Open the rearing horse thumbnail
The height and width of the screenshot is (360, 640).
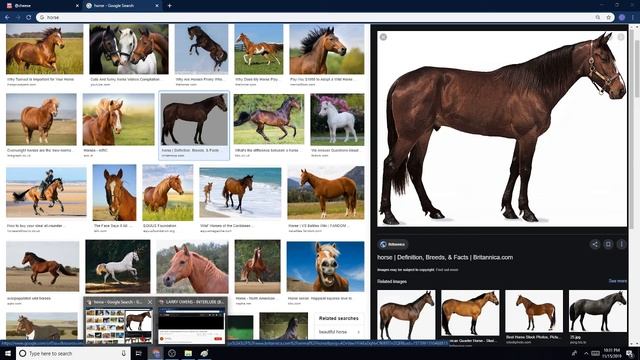201,49
